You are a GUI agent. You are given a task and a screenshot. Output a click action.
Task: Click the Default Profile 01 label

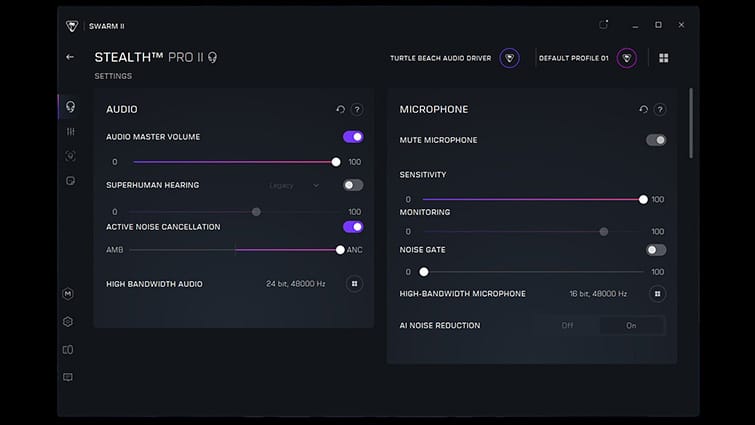pos(573,58)
